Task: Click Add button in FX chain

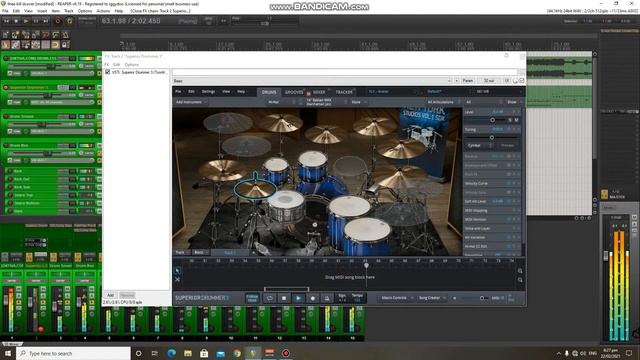Action: click(x=111, y=295)
